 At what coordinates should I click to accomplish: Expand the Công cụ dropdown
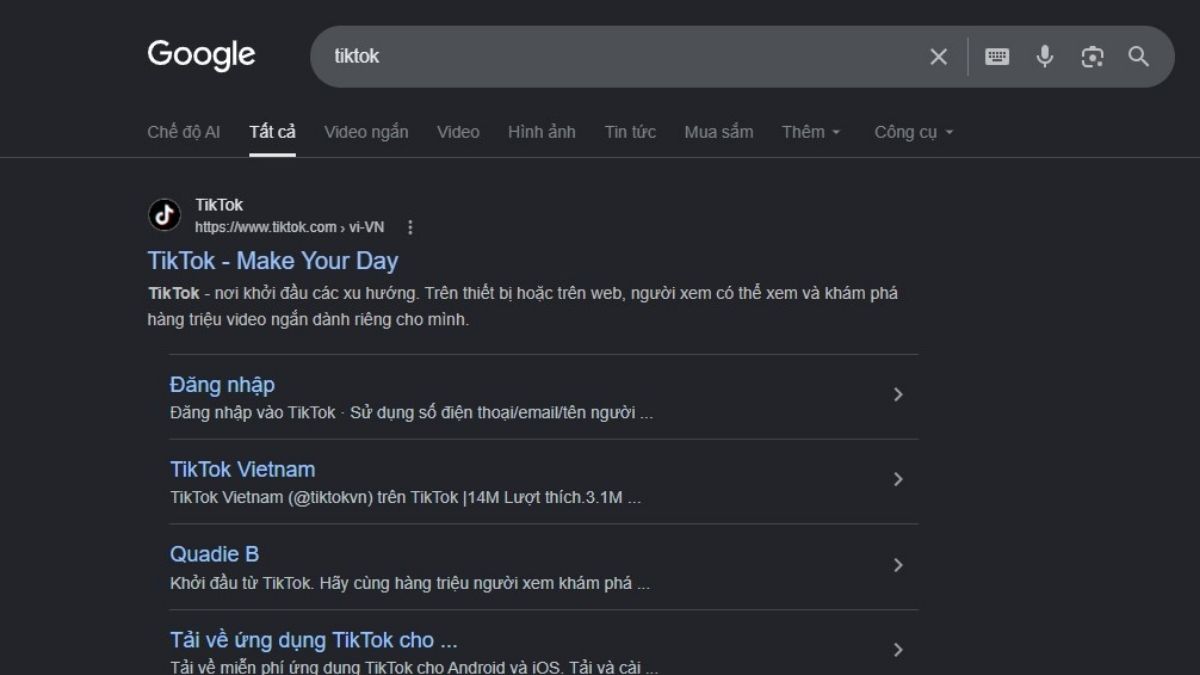tap(914, 132)
